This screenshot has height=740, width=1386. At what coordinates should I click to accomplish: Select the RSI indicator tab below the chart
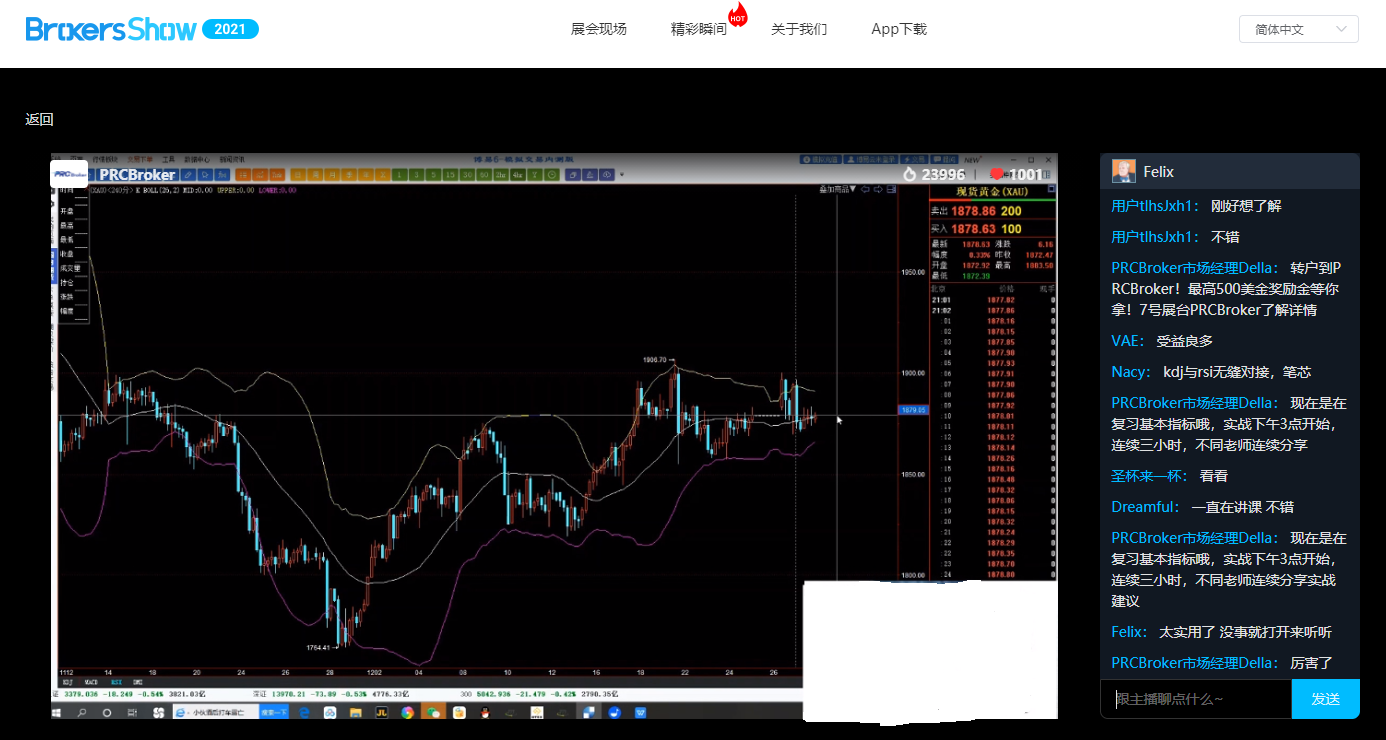(117, 681)
